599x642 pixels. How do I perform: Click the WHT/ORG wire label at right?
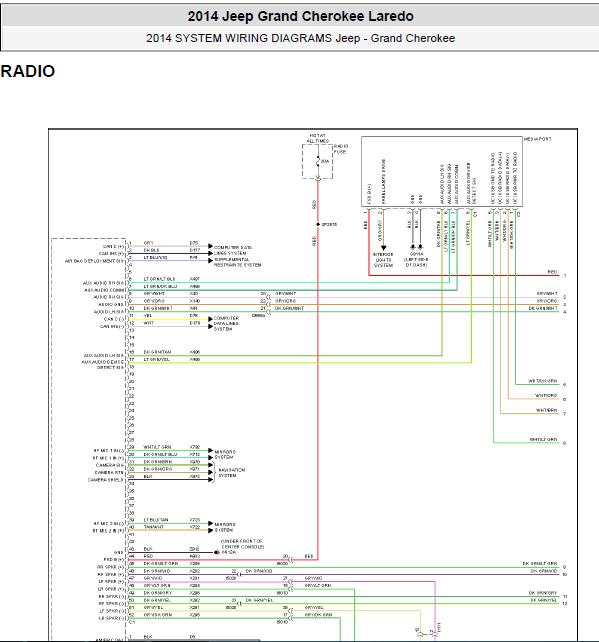coord(546,396)
